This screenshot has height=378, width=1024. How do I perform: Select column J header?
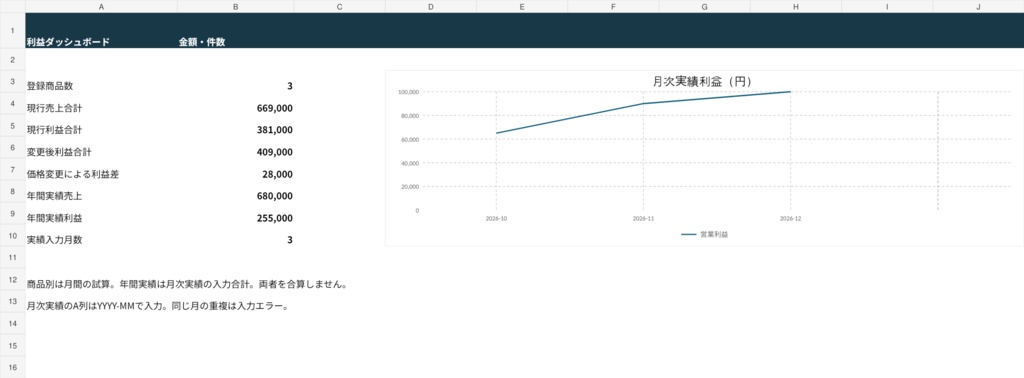[978, 7]
